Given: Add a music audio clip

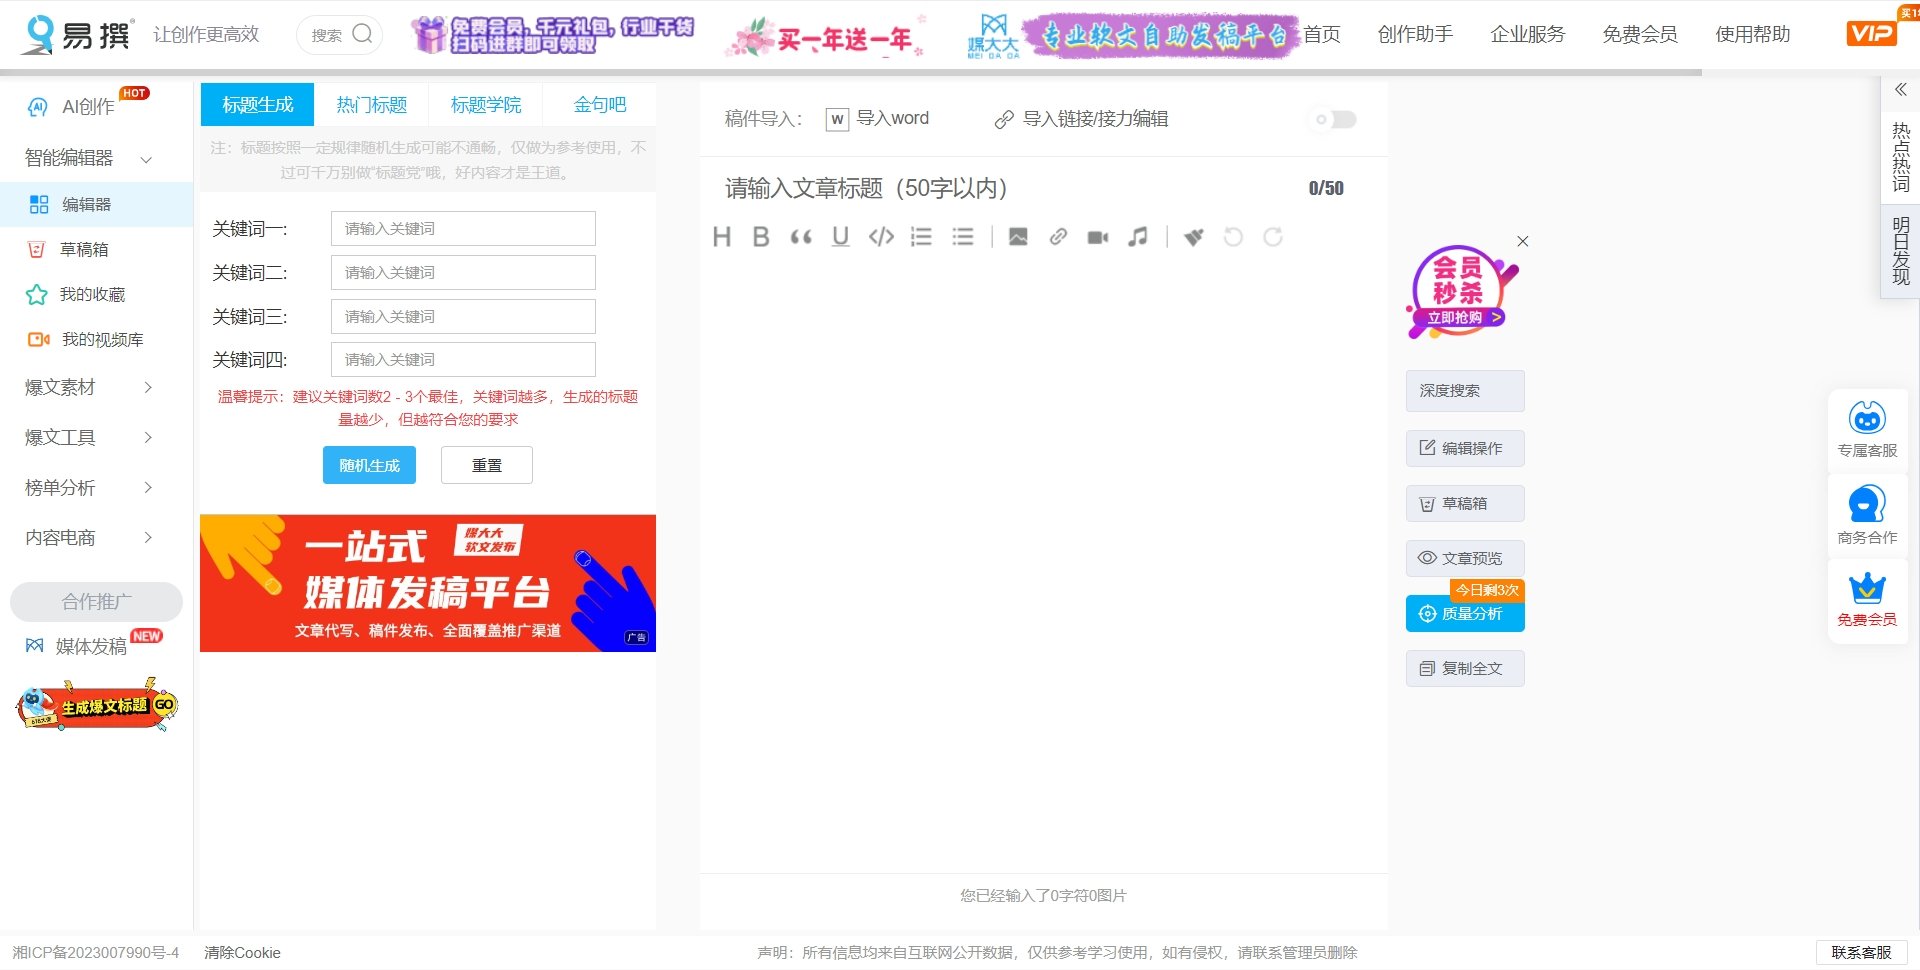Looking at the screenshot, I should [x=1138, y=237].
